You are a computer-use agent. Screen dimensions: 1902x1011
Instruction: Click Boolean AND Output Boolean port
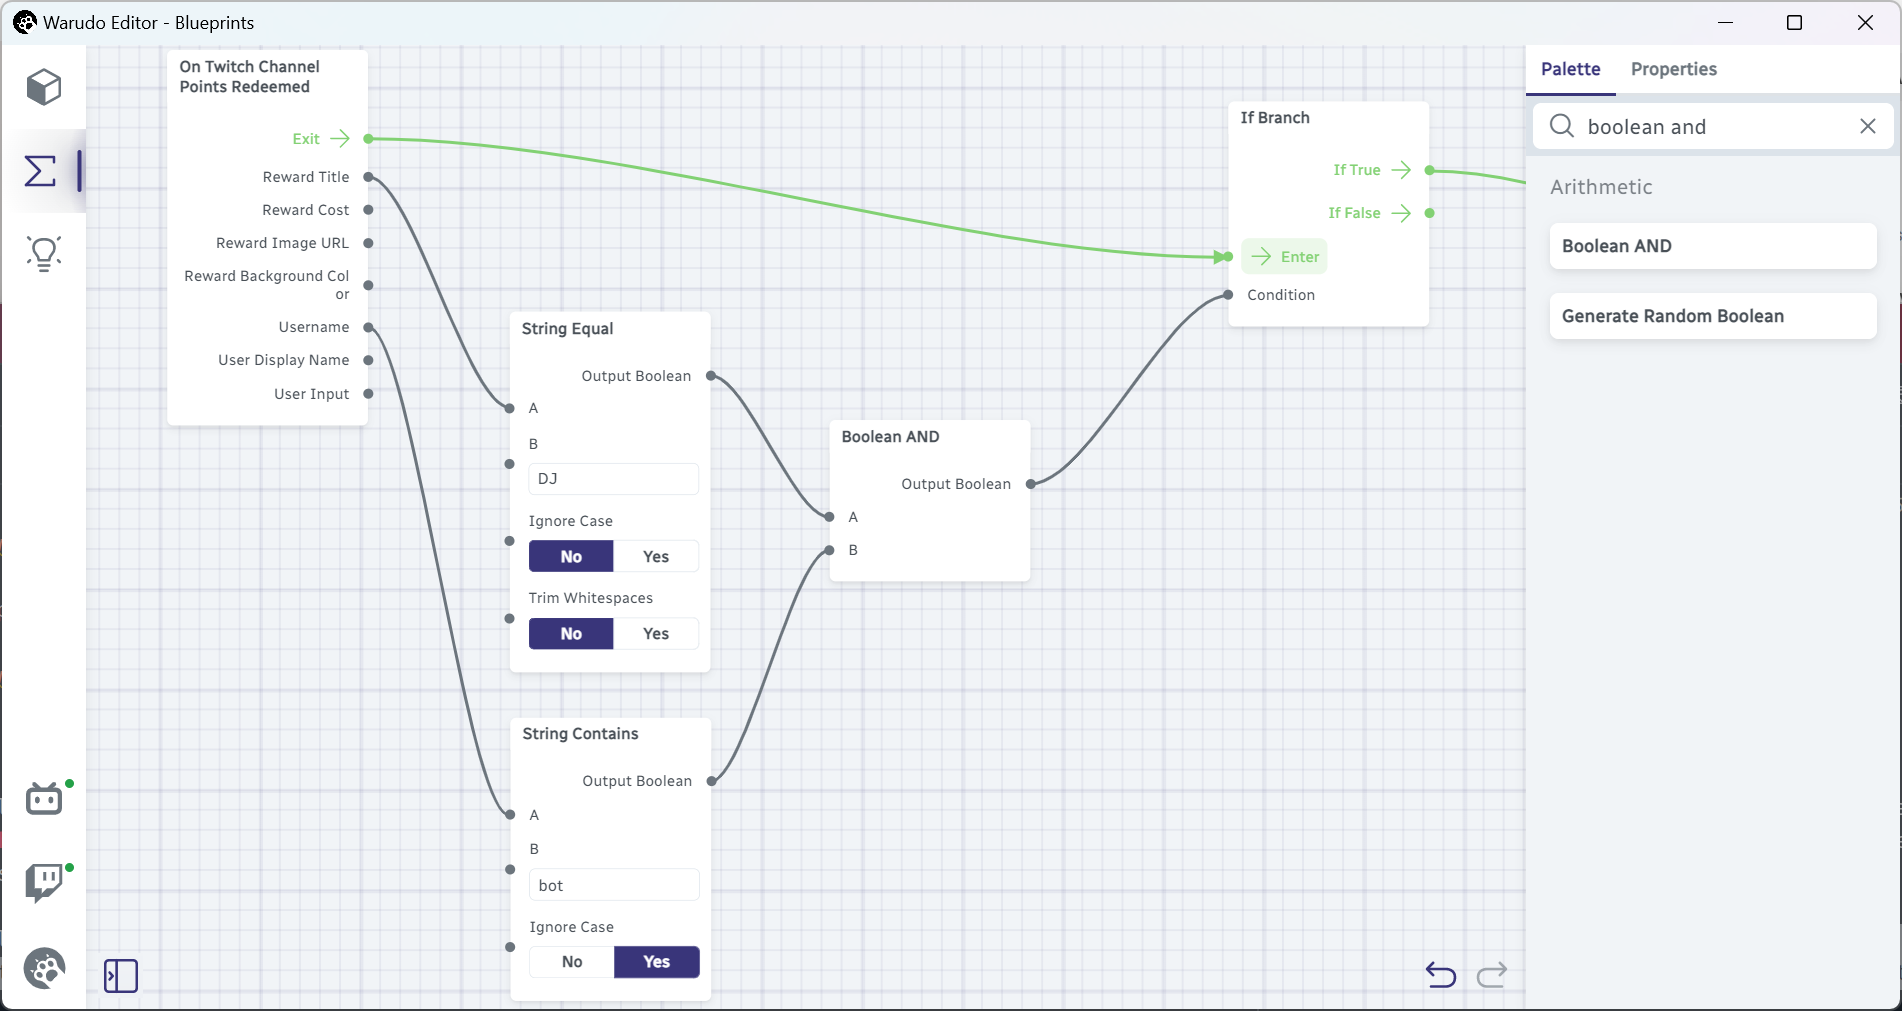[1031, 484]
